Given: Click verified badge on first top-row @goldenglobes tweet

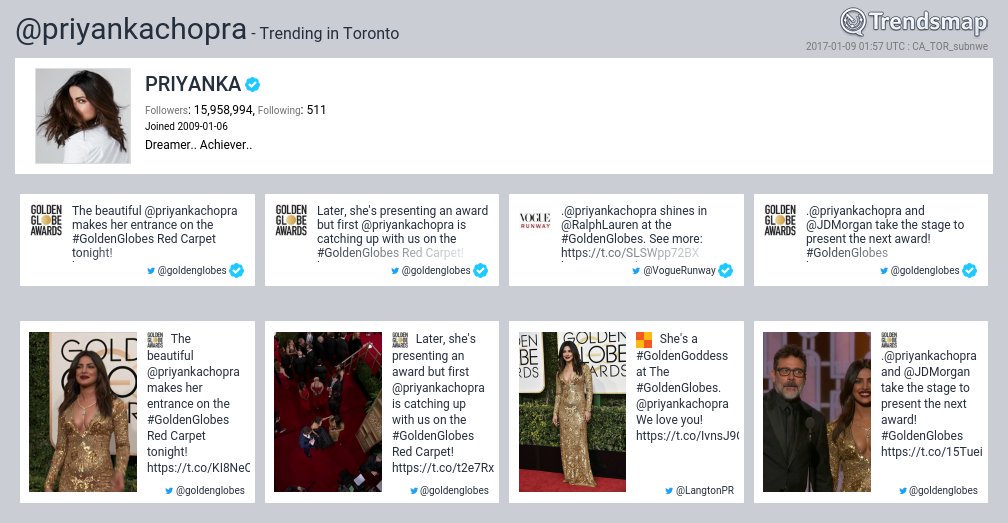Looking at the screenshot, I should pyautogui.click(x=237, y=270).
